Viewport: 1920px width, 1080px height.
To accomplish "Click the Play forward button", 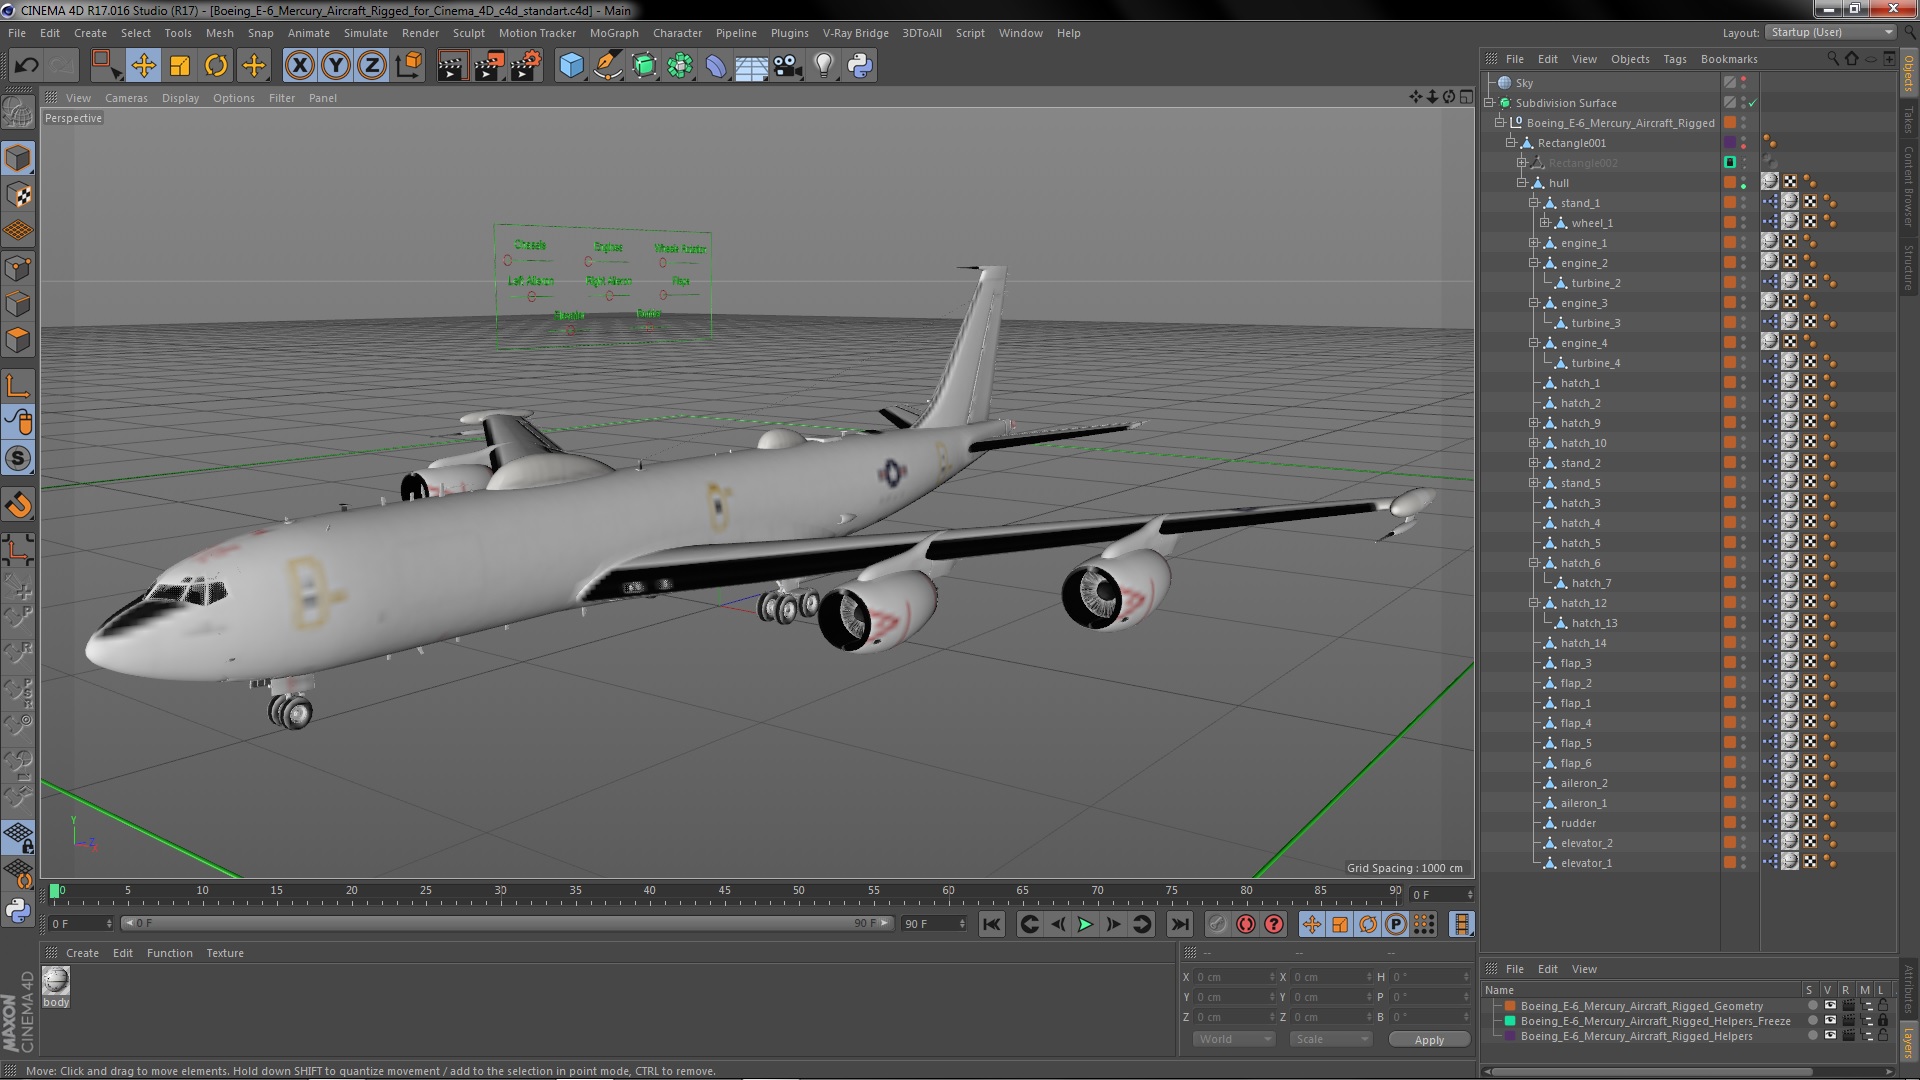I will point(1085,925).
